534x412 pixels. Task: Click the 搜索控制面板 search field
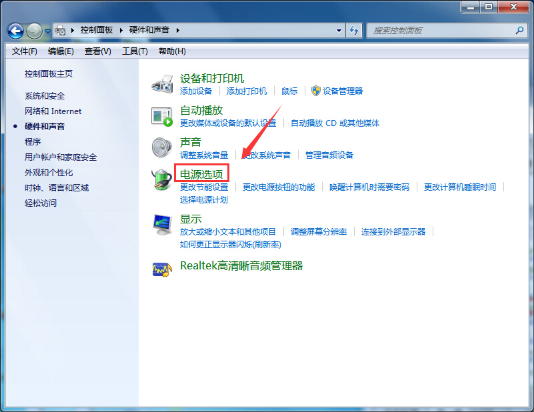(x=442, y=31)
